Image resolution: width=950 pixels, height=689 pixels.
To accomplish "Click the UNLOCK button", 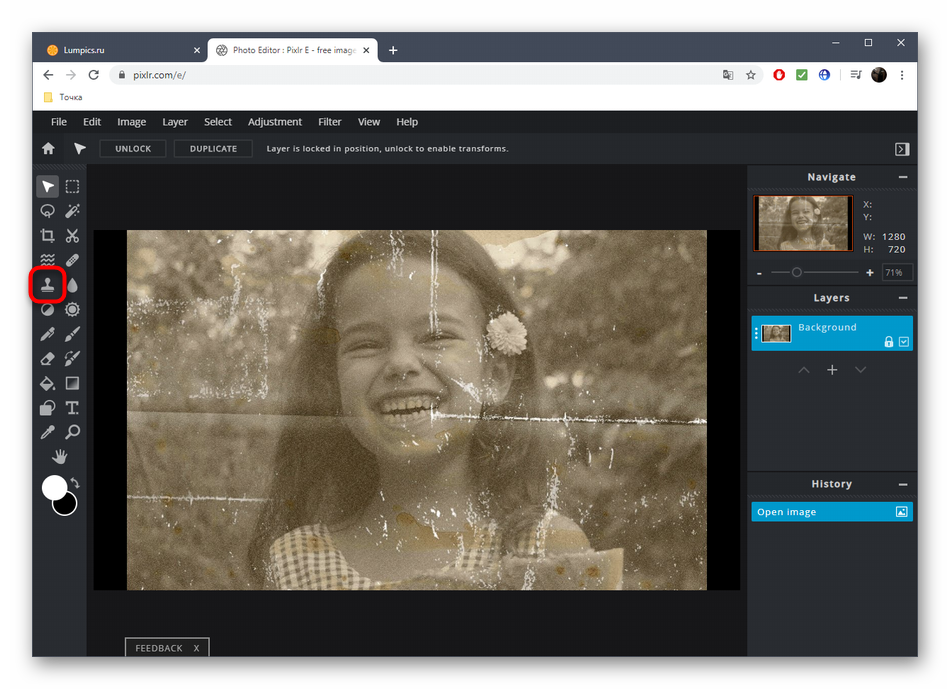I will 133,149.
